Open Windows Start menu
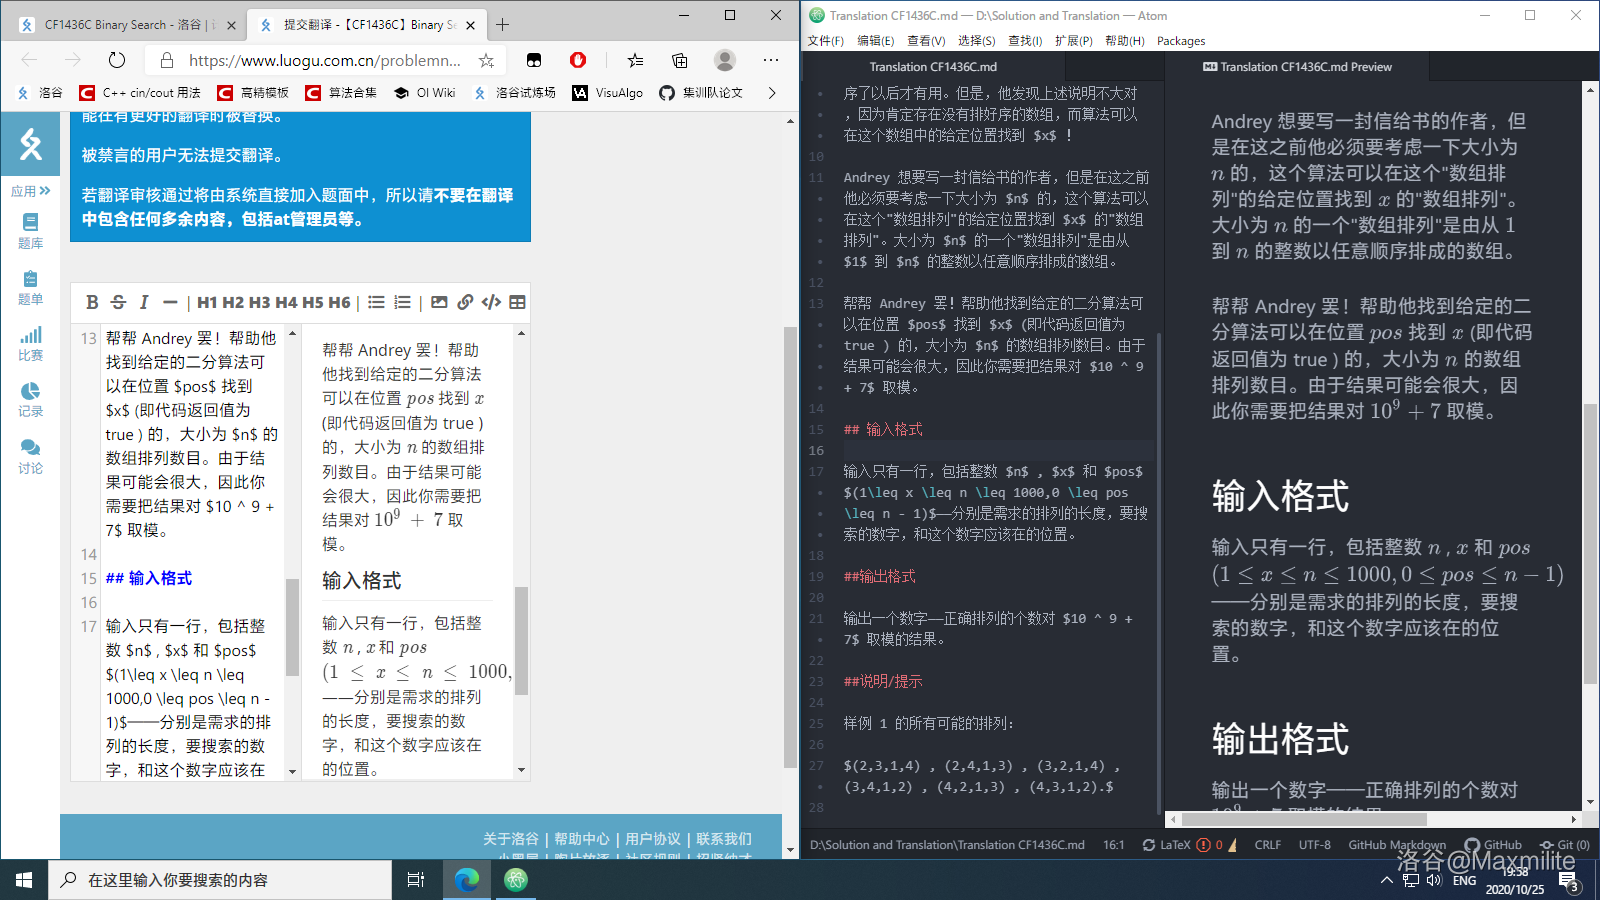 [x=24, y=880]
